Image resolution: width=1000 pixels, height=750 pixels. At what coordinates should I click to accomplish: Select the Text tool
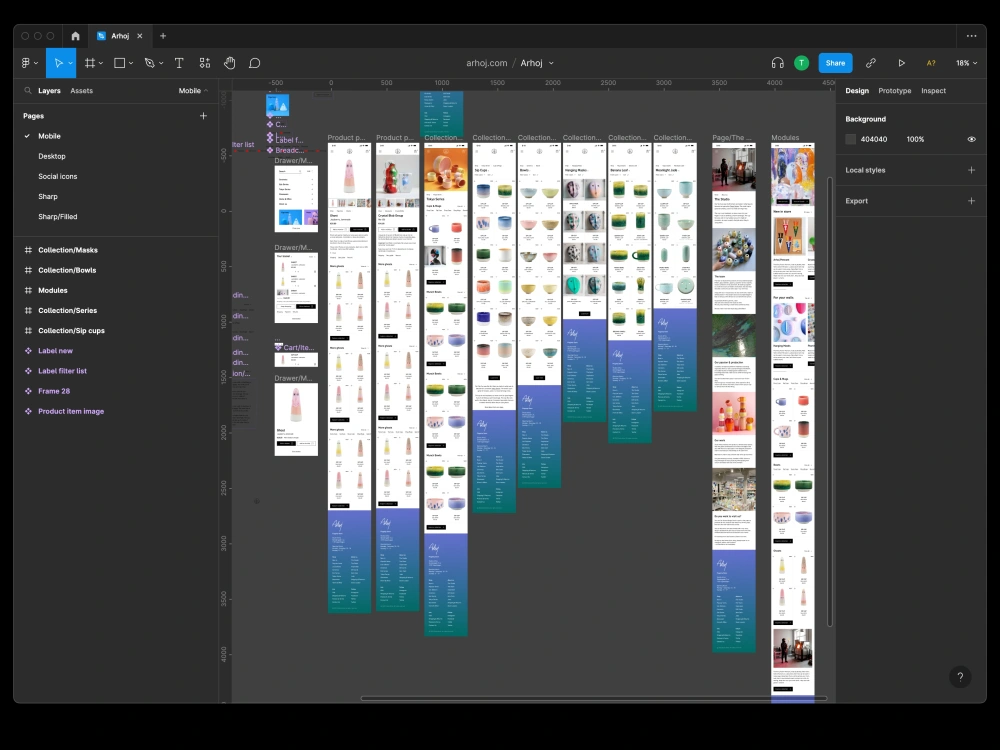coord(179,63)
